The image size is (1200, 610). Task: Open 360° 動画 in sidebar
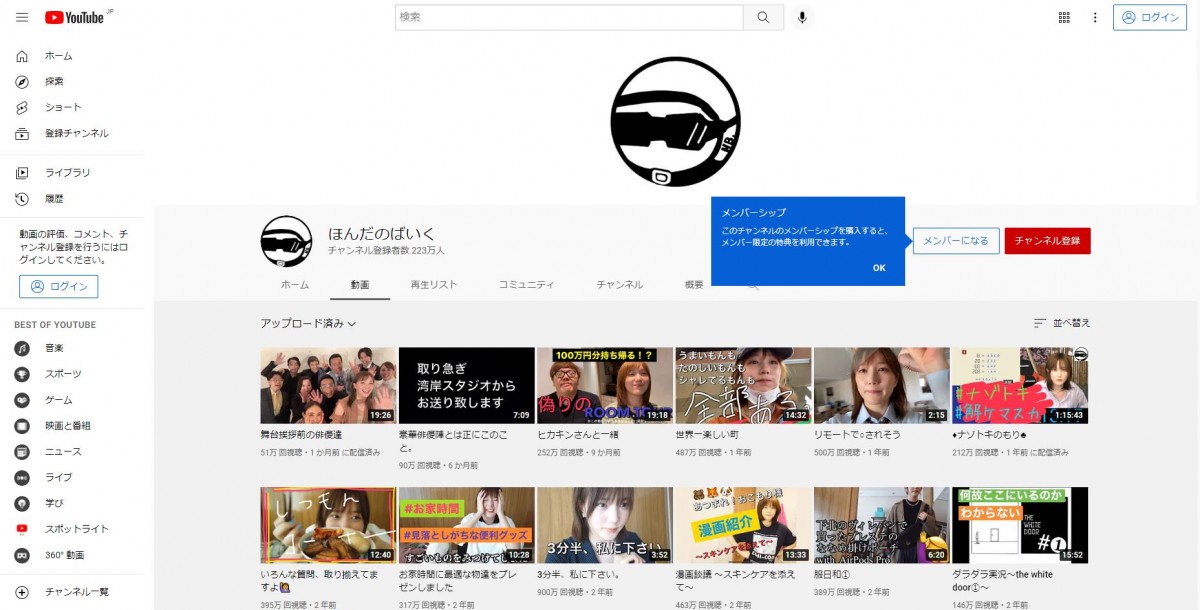(72, 555)
